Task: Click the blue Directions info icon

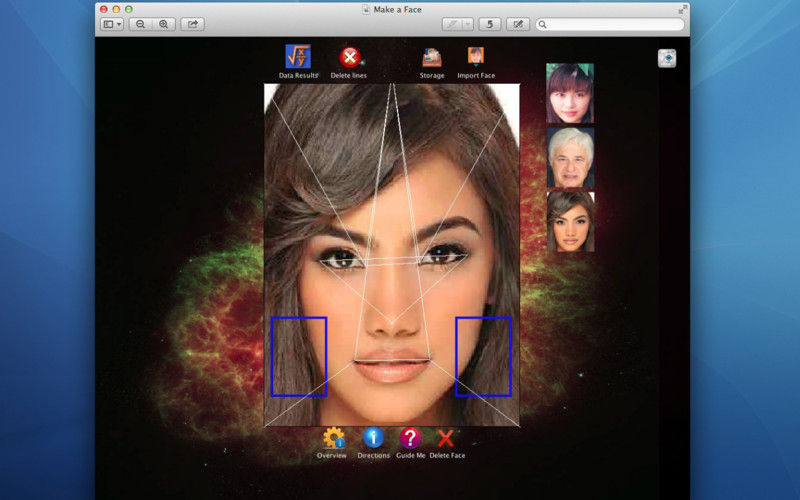Action: pyautogui.click(x=373, y=438)
